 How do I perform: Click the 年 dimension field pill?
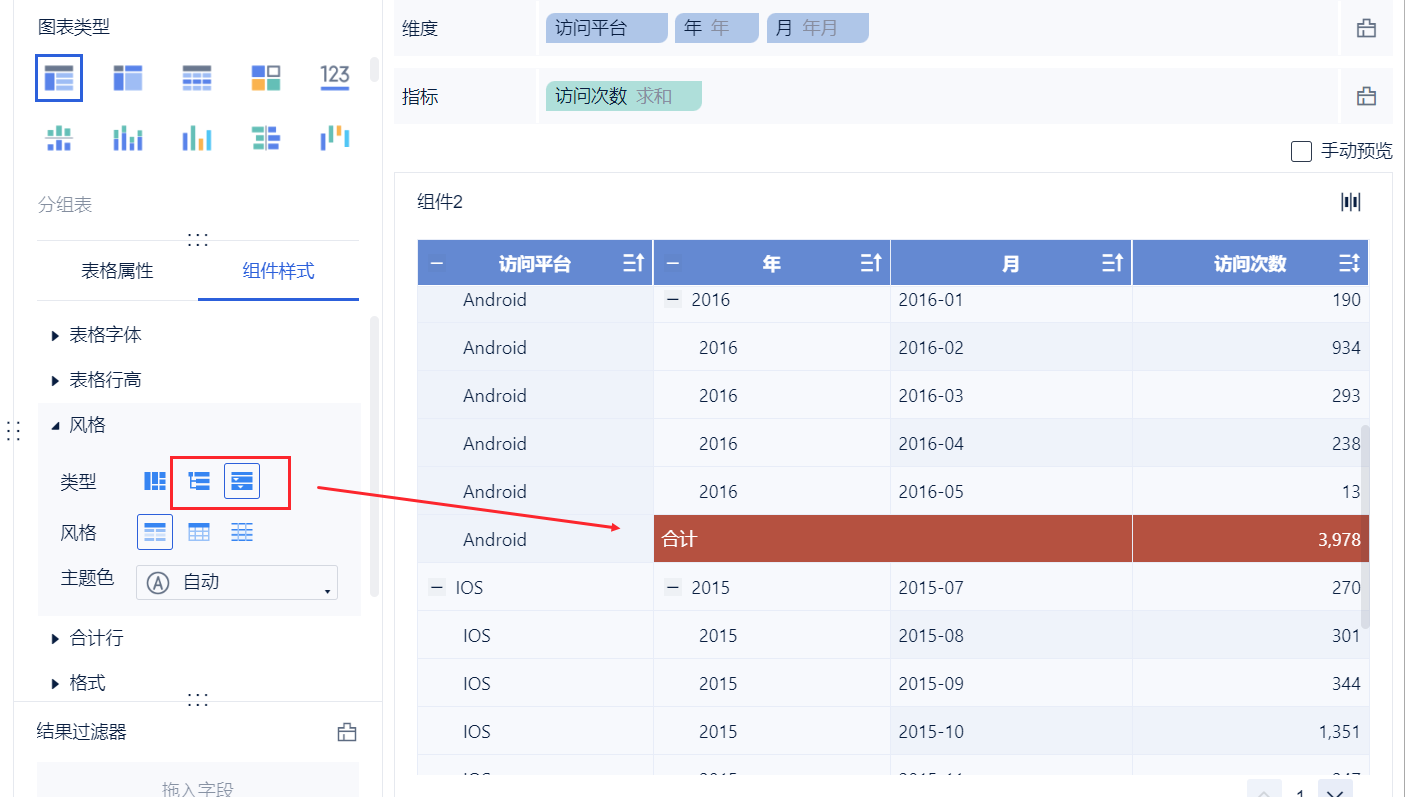coord(716,28)
